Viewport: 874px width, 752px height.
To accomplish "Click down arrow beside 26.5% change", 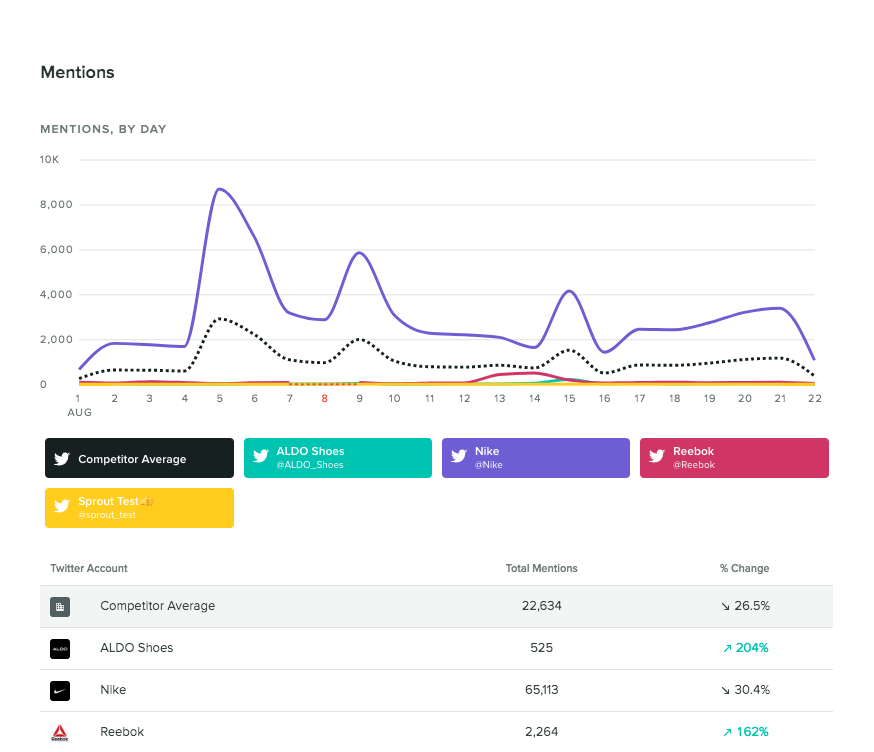I will point(725,607).
